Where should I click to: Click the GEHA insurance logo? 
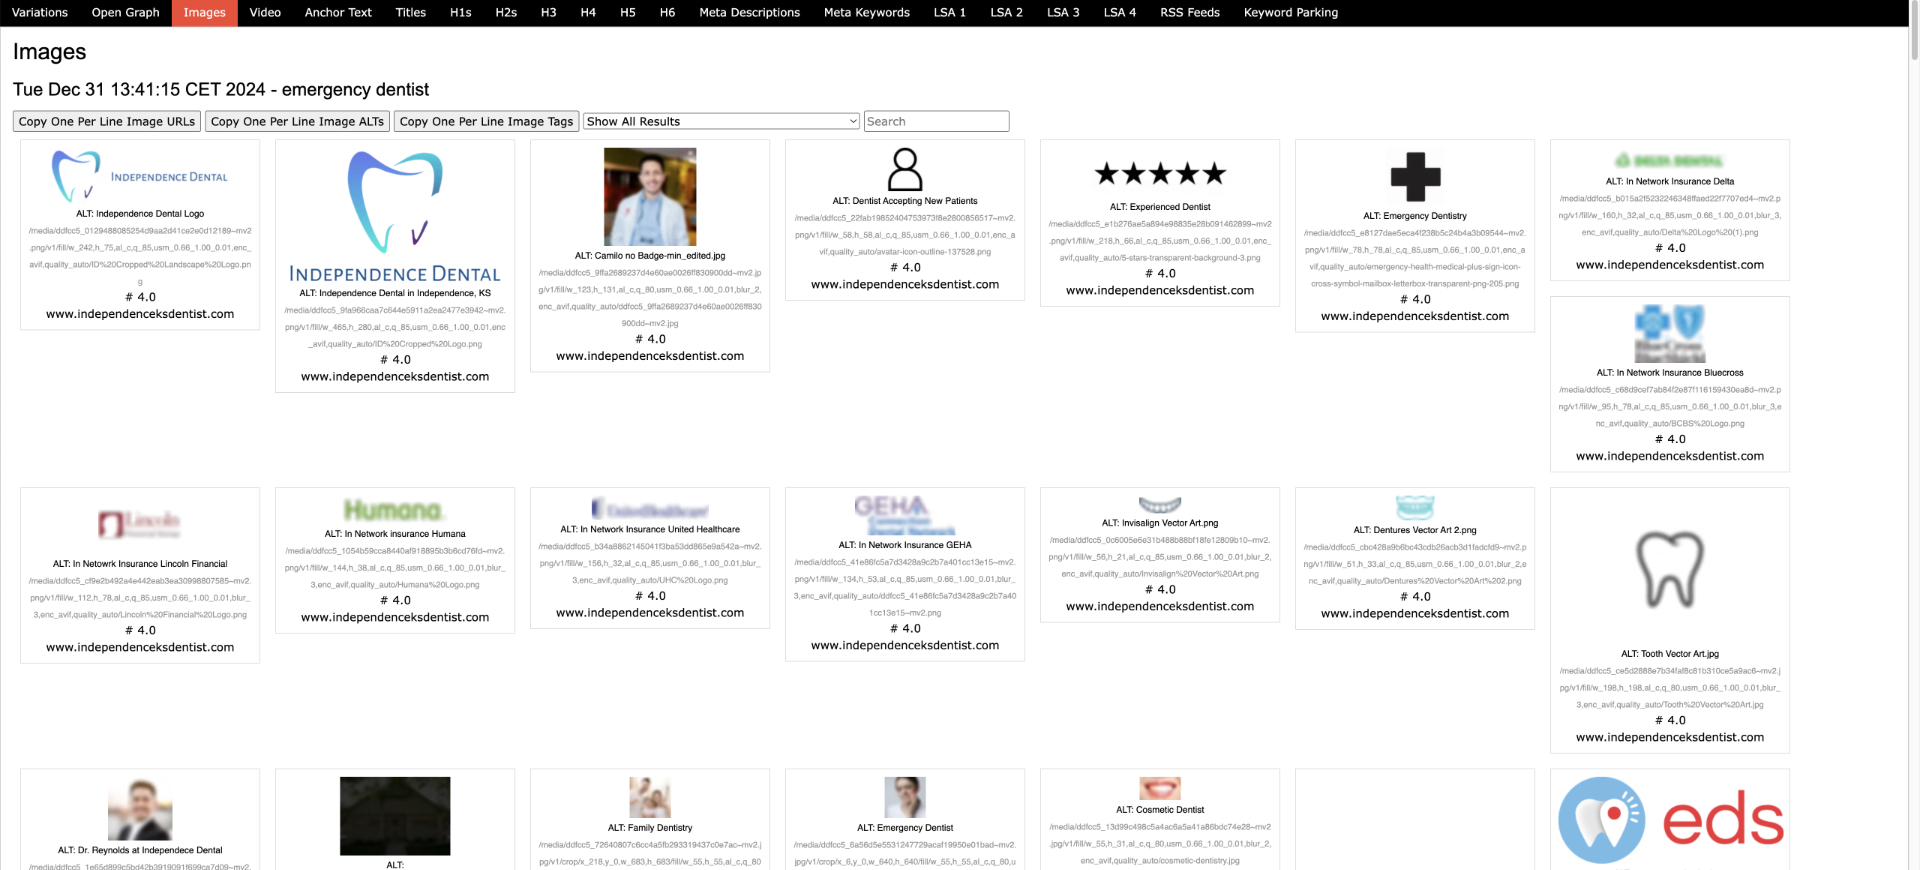pyautogui.click(x=905, y=515)
